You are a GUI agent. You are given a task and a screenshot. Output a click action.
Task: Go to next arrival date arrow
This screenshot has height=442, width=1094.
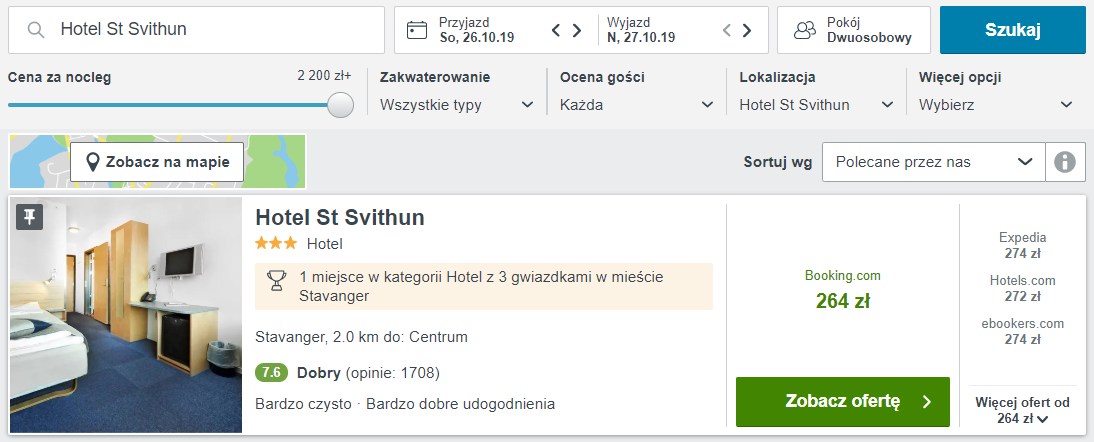coord(577,30)
